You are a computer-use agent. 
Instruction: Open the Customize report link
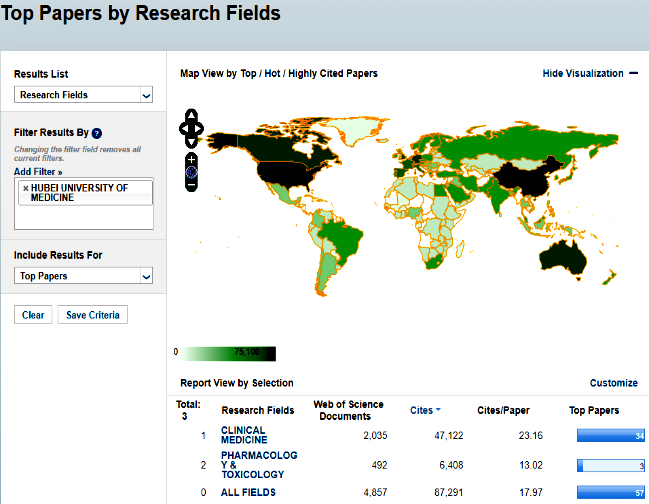tap(613, 383)
